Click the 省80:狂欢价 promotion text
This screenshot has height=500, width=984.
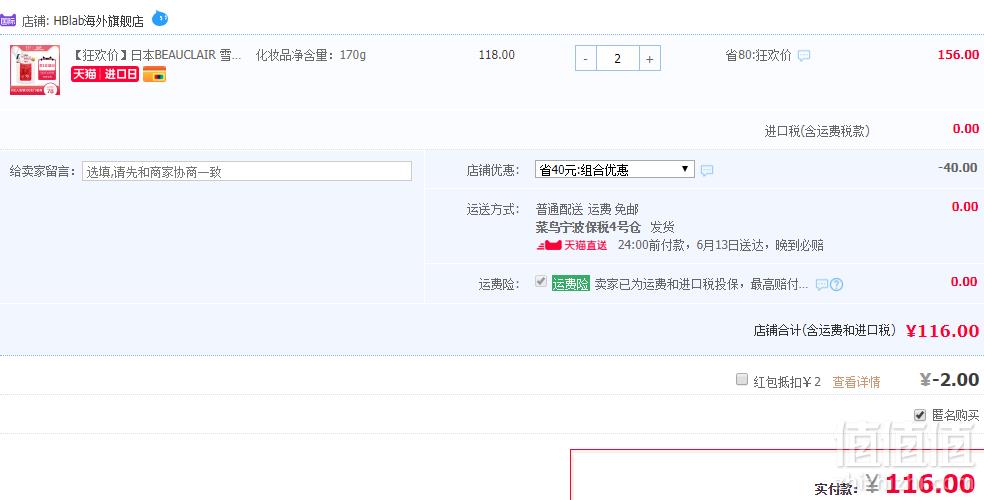[758, 55]
